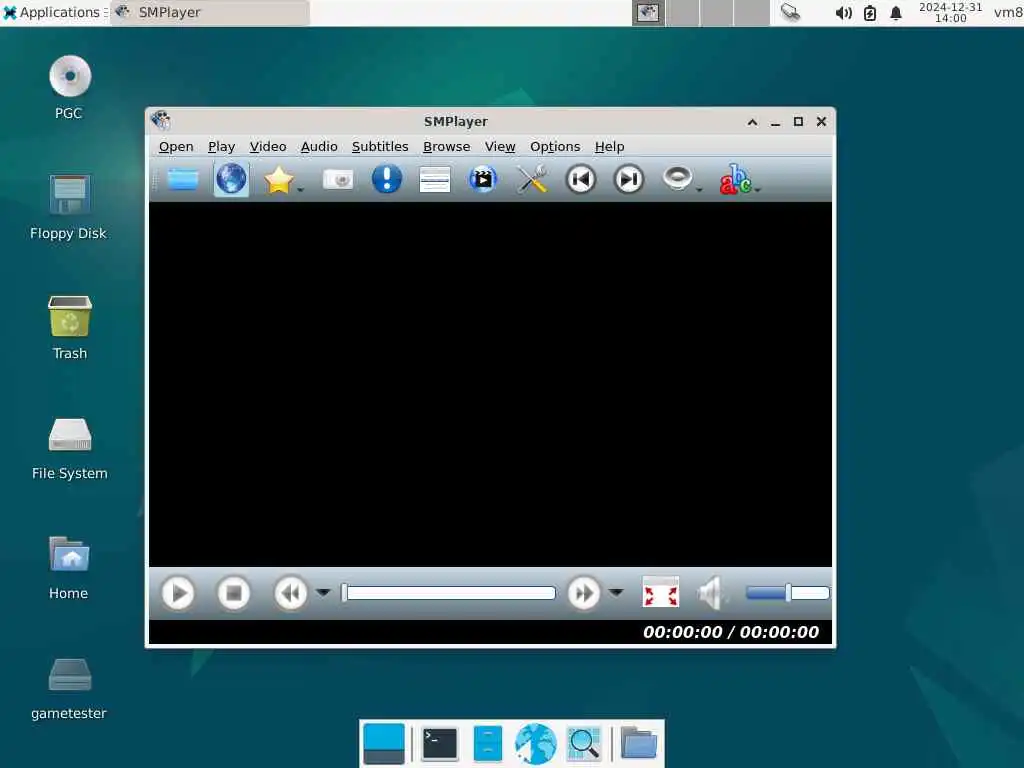This screenshot has height=768, width=1024.
Task: Click the subtitles abc icon
Action: pyautogui.click(x=735, y=180)
